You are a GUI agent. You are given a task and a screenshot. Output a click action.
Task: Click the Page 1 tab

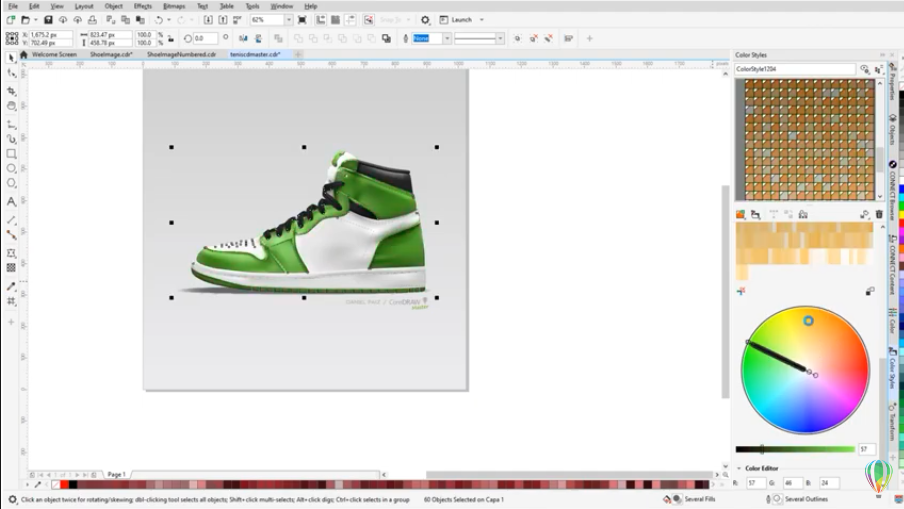[116, 474]
